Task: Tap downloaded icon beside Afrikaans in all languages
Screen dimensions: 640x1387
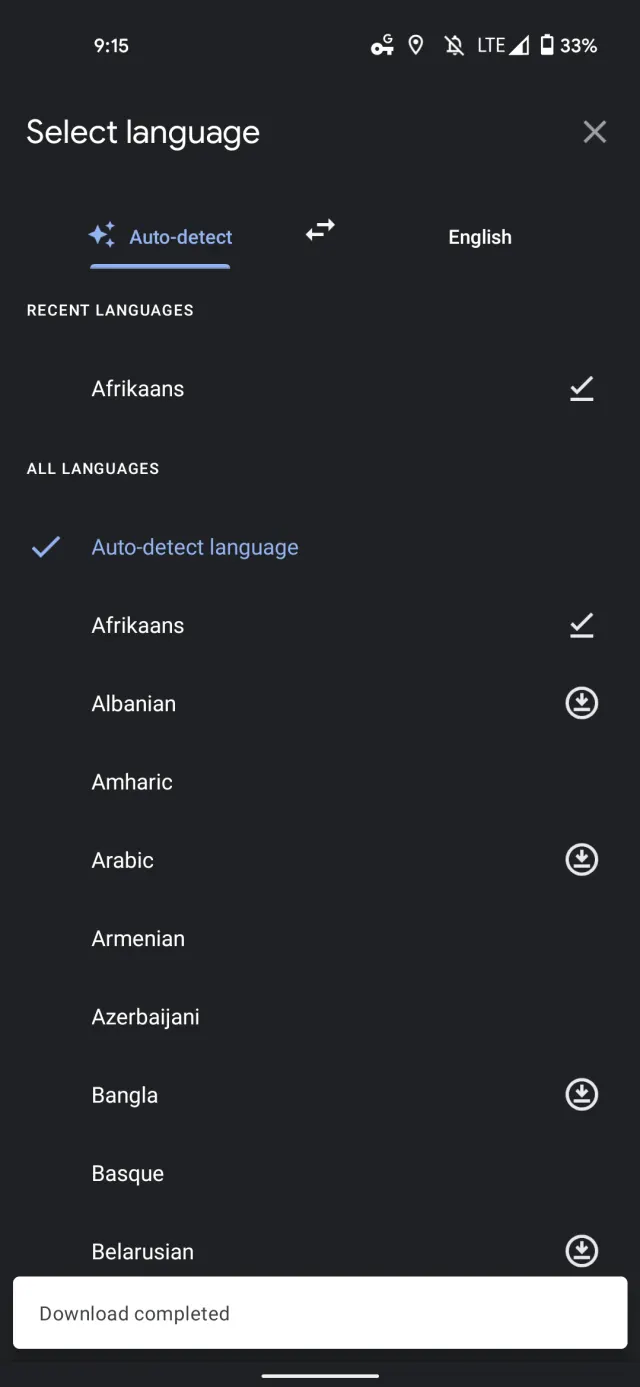Action: (581, 625)
